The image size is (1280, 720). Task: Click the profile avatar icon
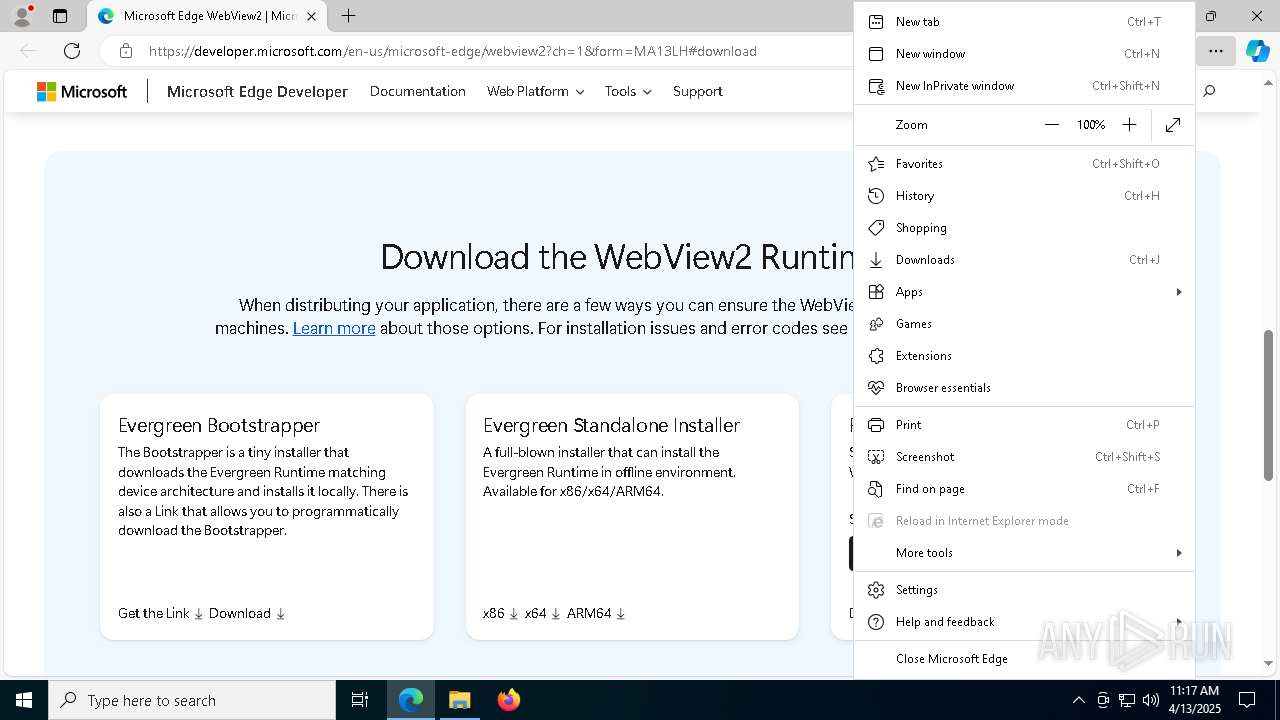pos(22,16)
